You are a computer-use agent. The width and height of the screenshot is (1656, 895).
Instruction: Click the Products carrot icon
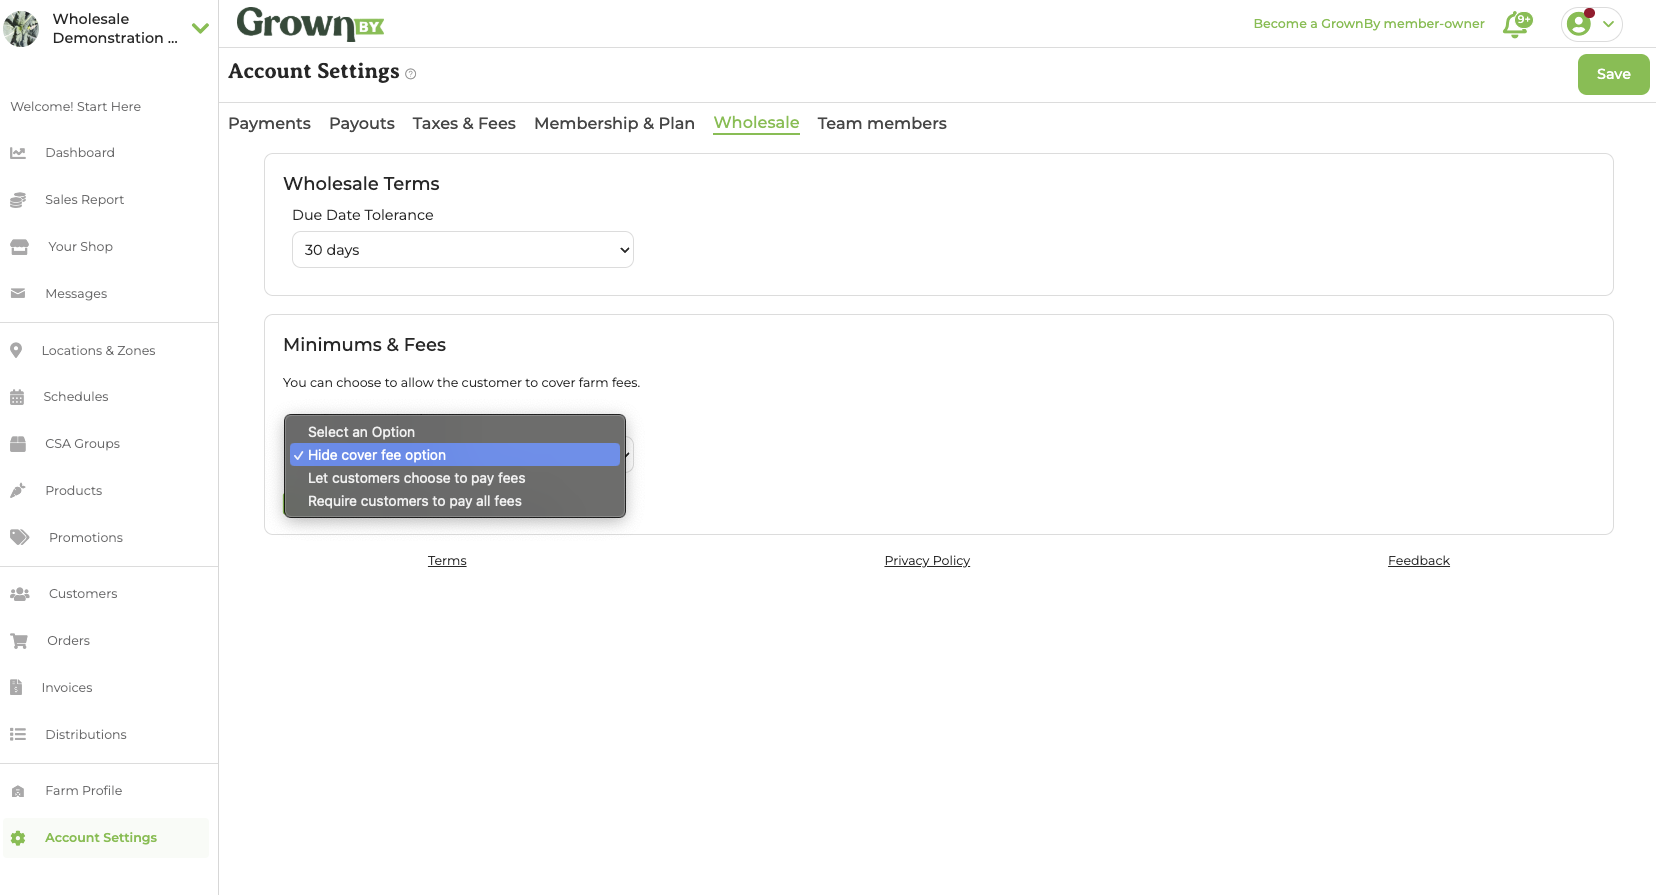click(18, 491)
